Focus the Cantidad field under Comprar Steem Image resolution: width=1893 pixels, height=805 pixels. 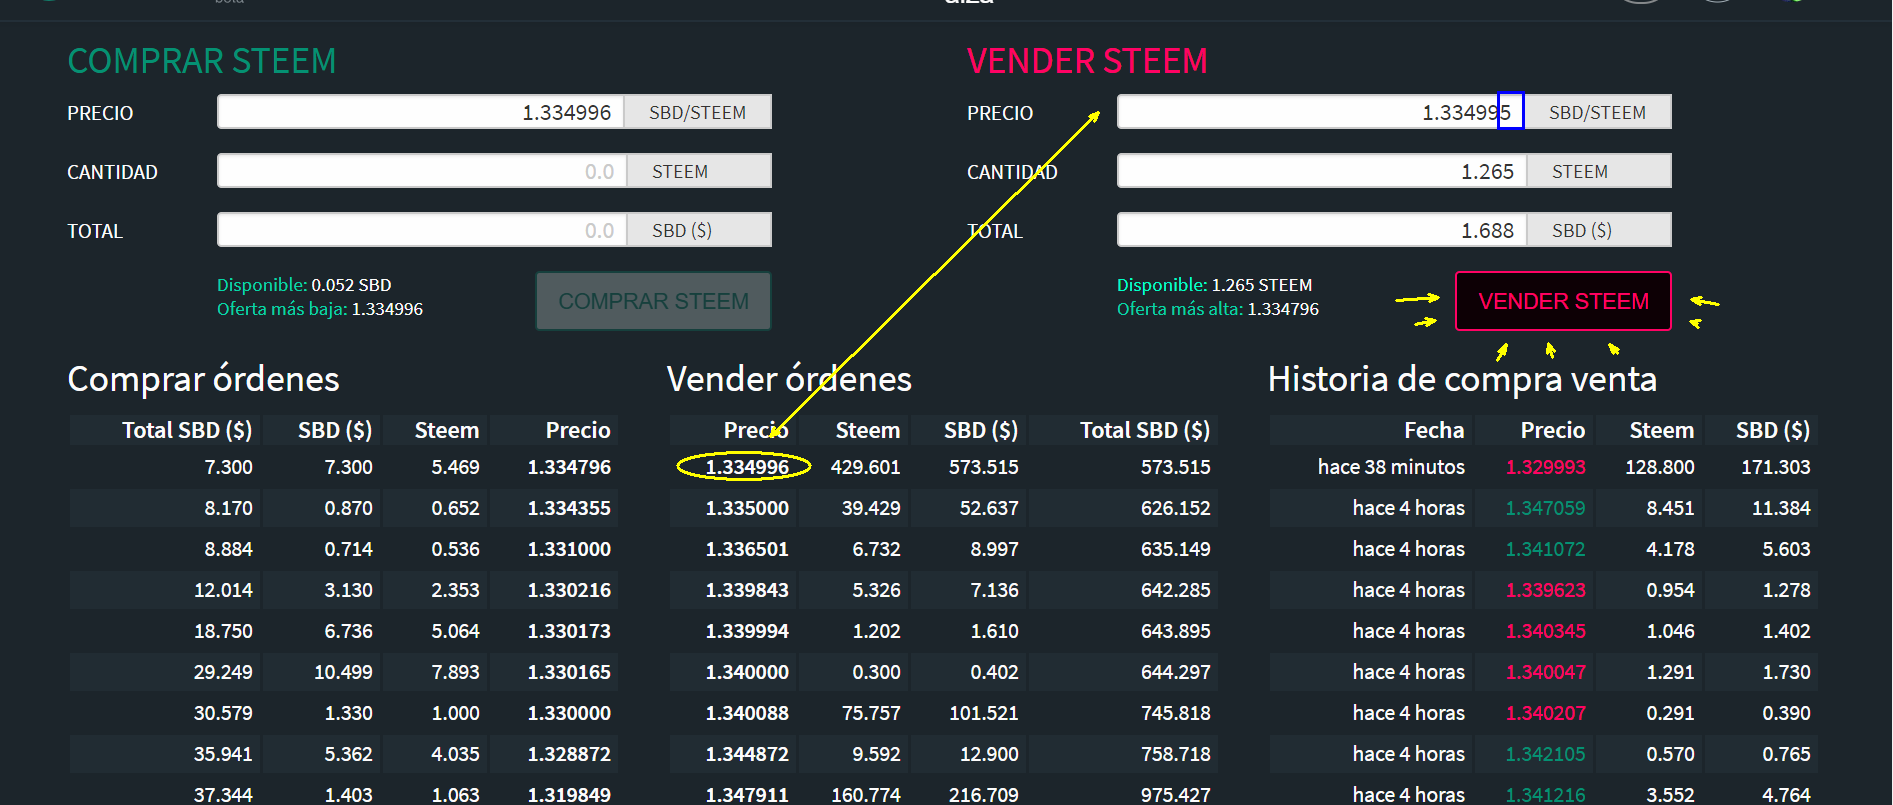point(421,171)
